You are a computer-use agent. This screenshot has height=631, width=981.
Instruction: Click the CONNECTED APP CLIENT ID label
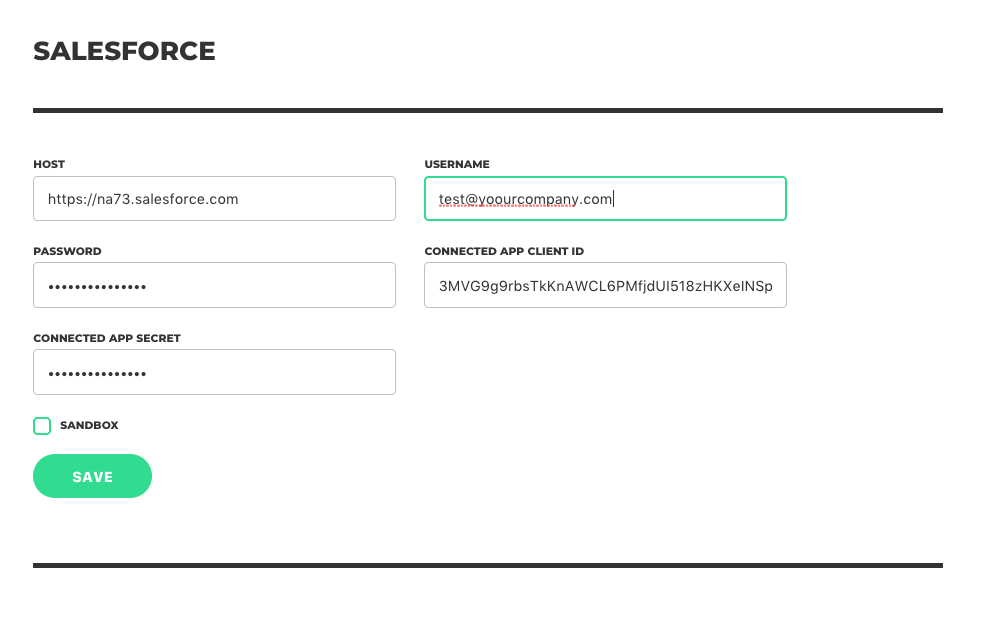coord(504,251)
